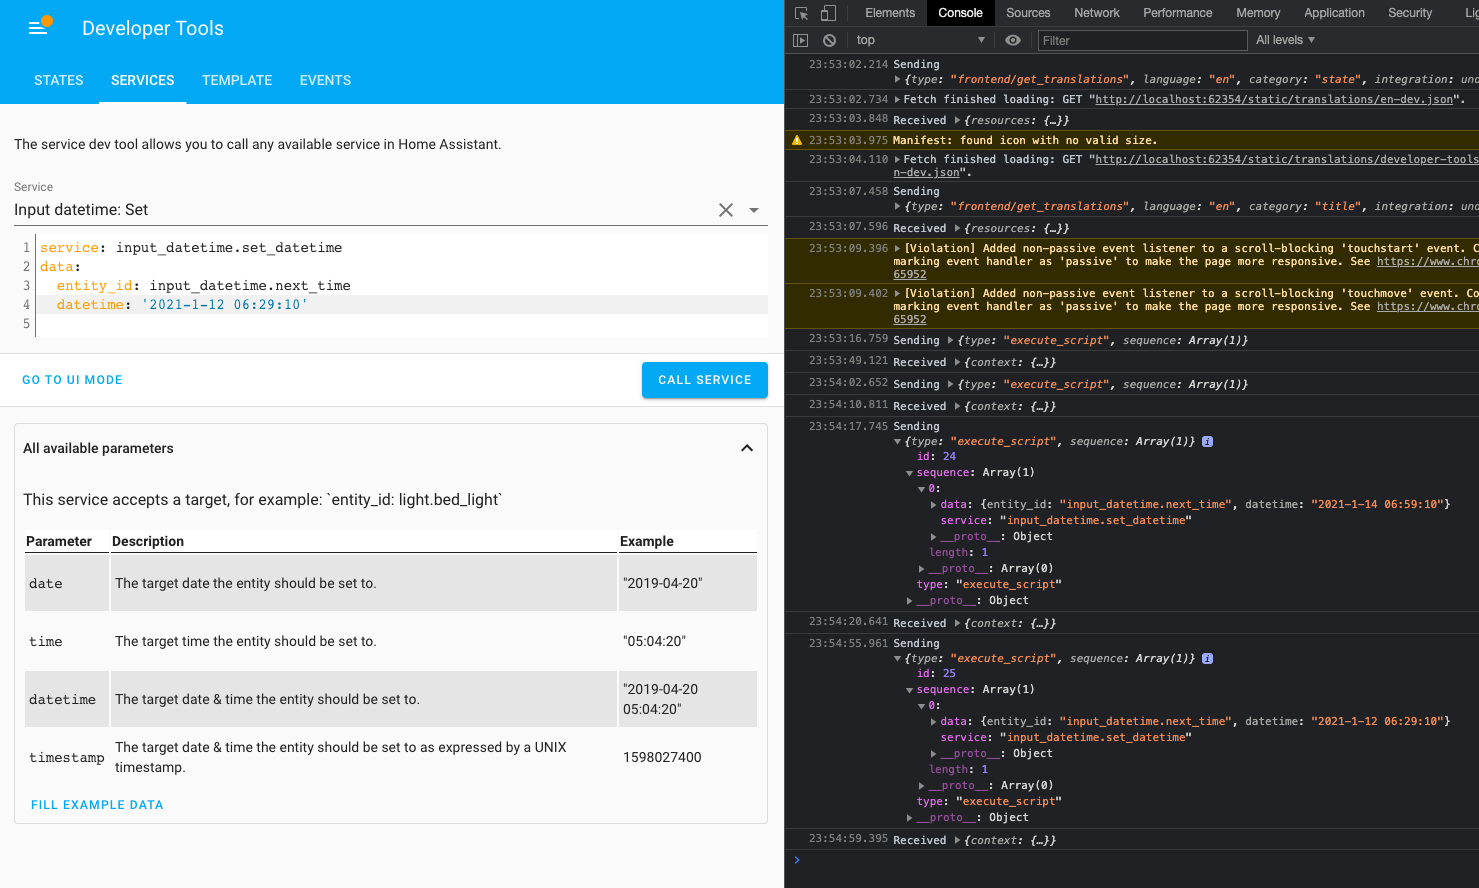Click the console Filter input field
Image resolution: width=1479 pixels, height=888 pixels.
[x=1142, y=39]
